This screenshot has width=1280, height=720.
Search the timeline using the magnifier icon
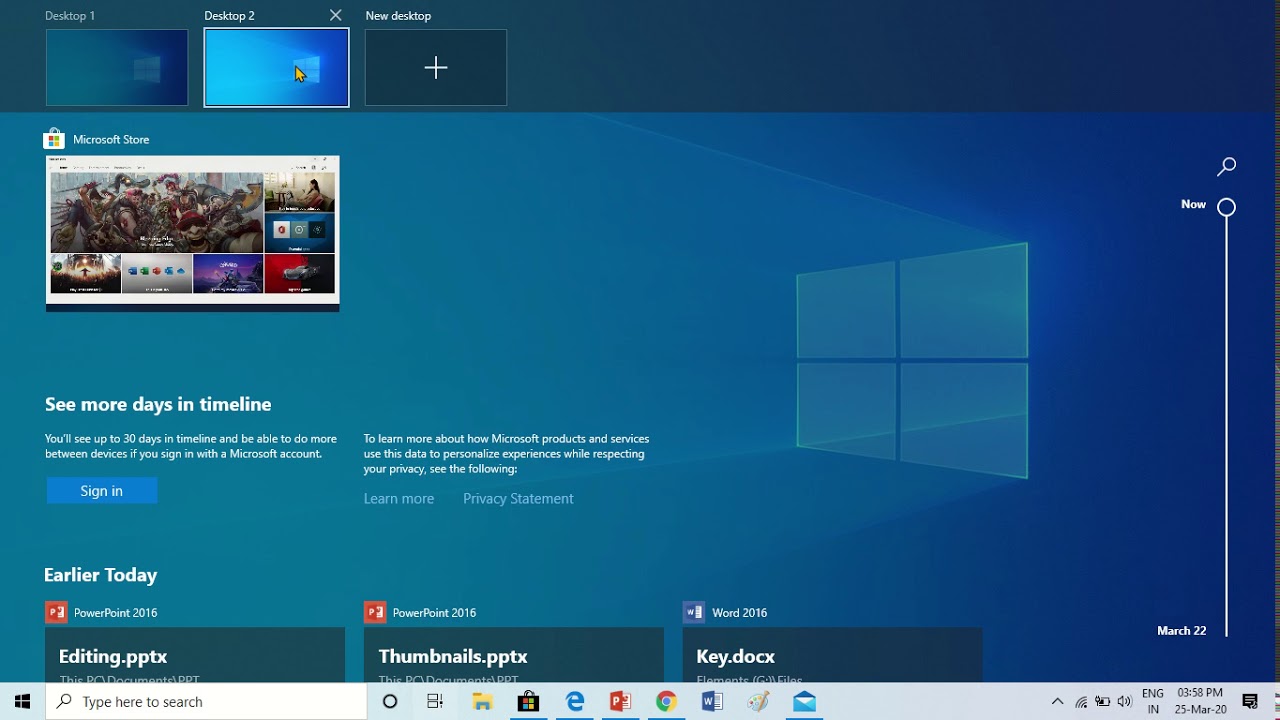coord(1227,166)
